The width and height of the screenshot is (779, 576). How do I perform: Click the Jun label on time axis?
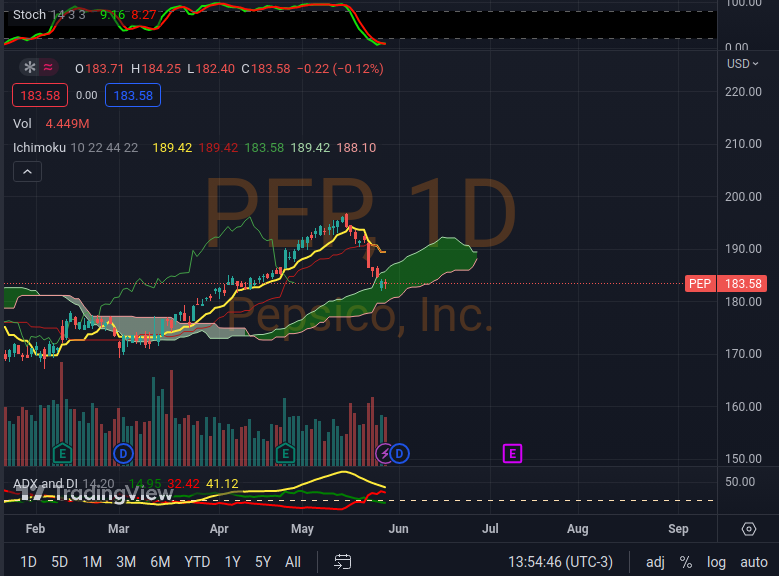pyautogui.click(x=398, y=529)
